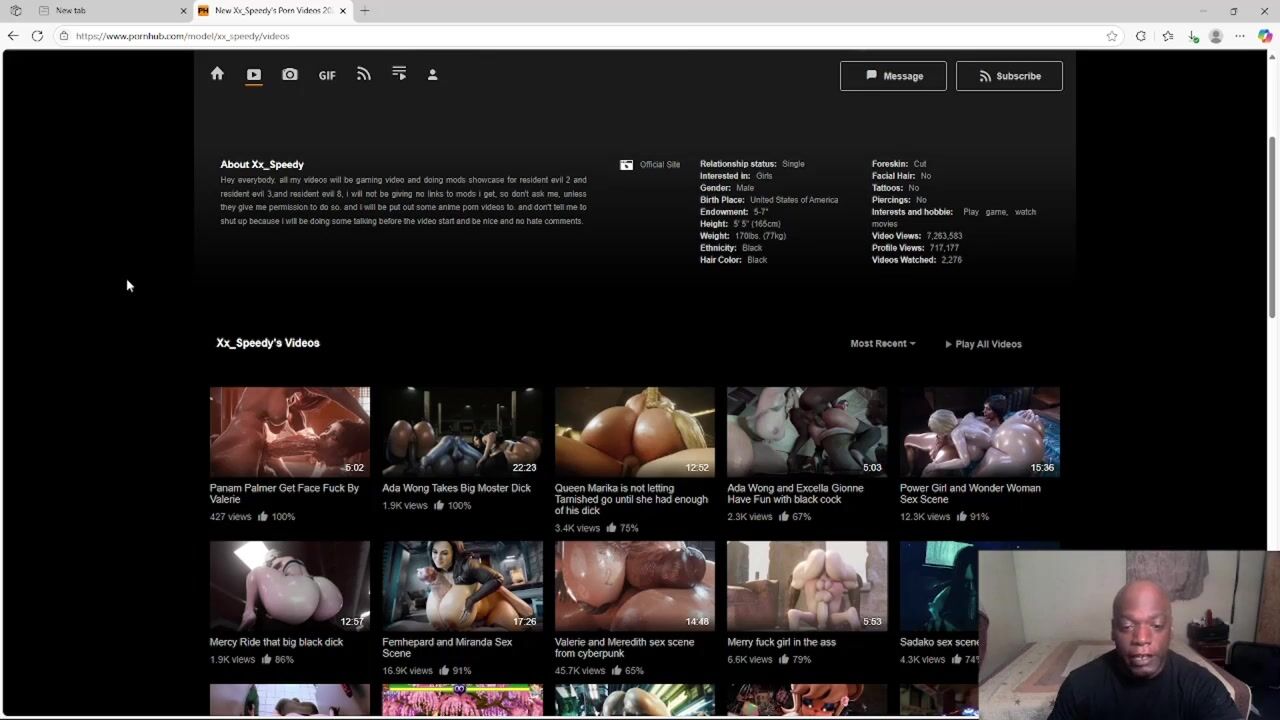Open the feed stream icon
Viewport: 1280px width, 720px height.
point(364,75)
